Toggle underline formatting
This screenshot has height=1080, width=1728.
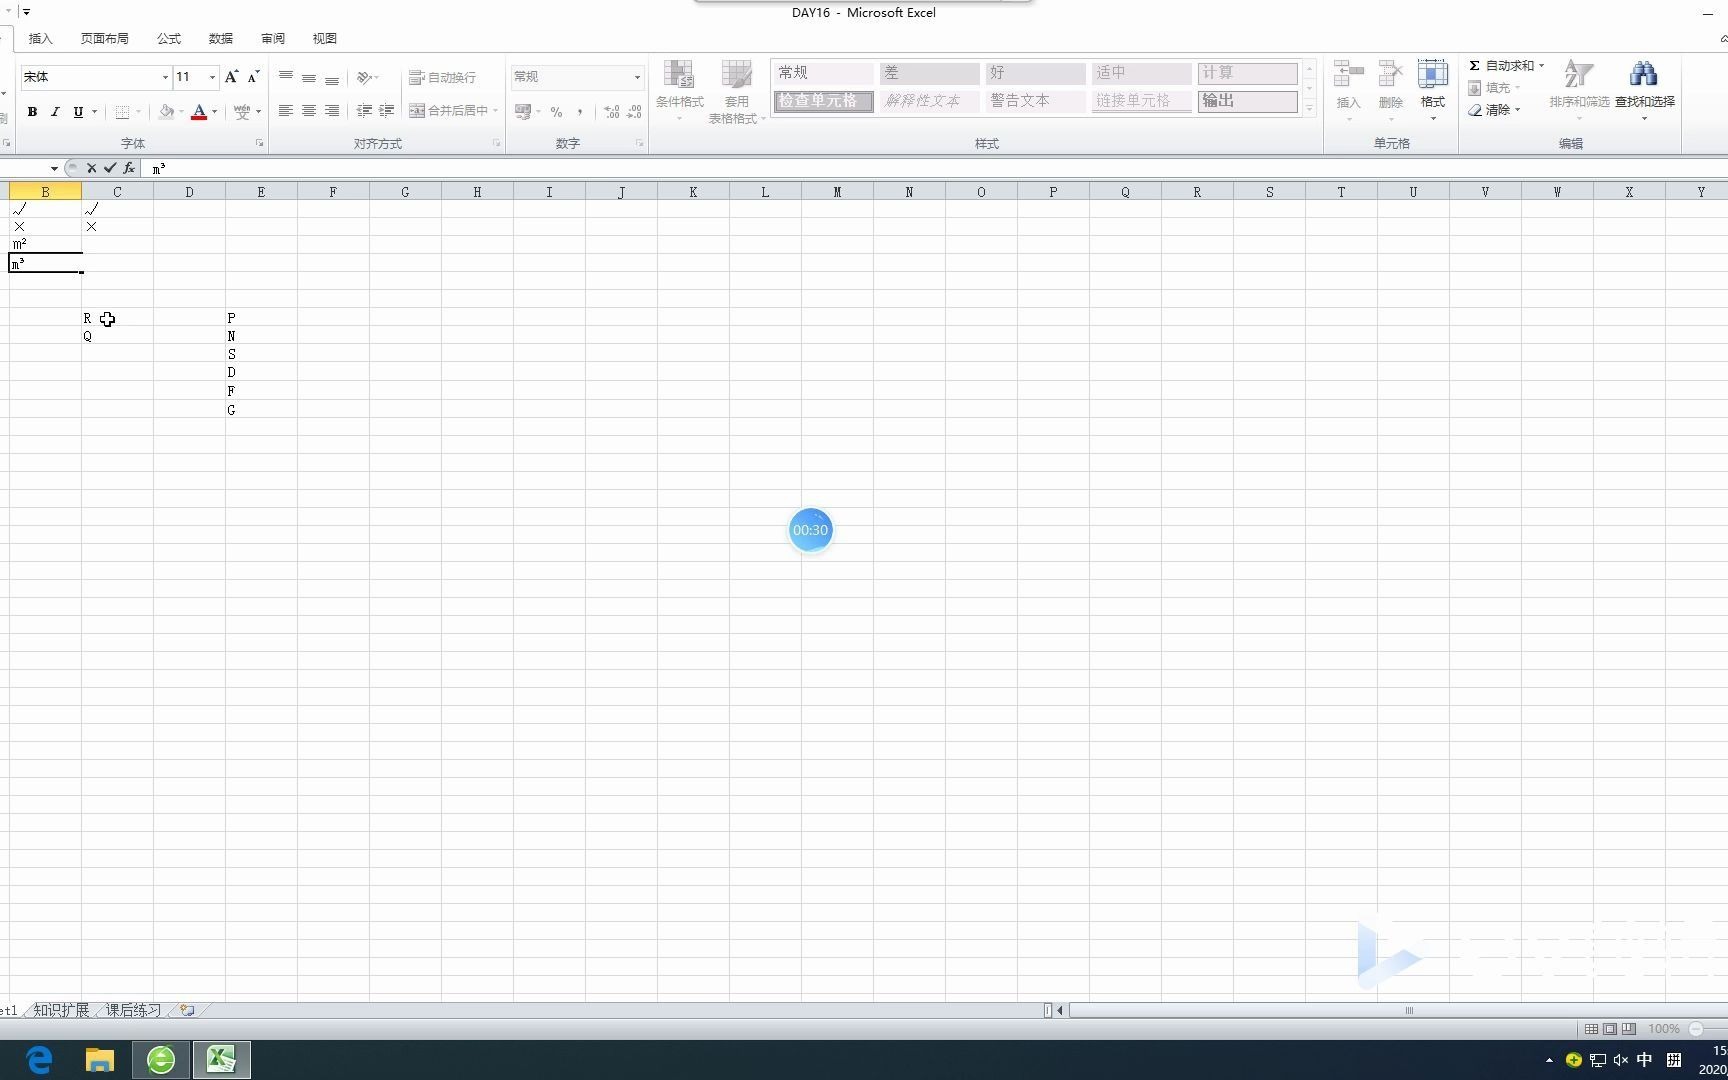(x=78, y=112)
